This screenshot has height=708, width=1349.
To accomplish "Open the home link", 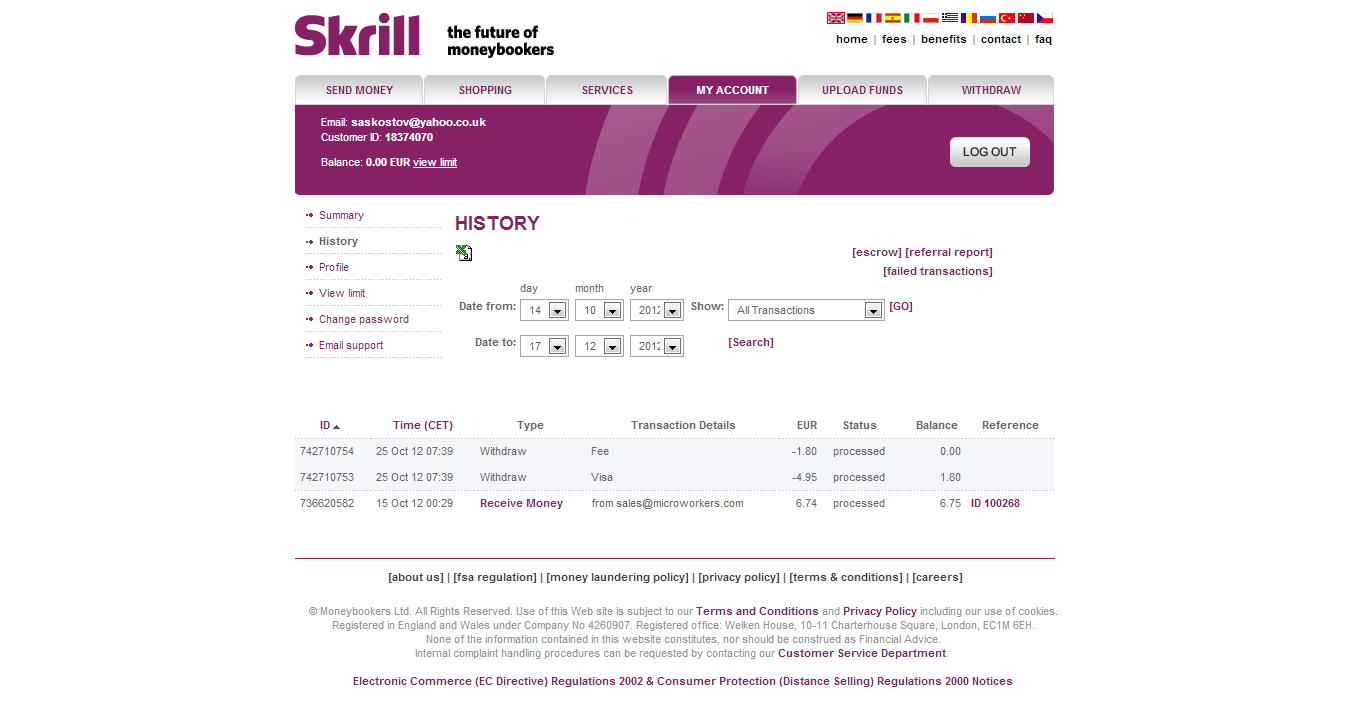I will (852, 40).
